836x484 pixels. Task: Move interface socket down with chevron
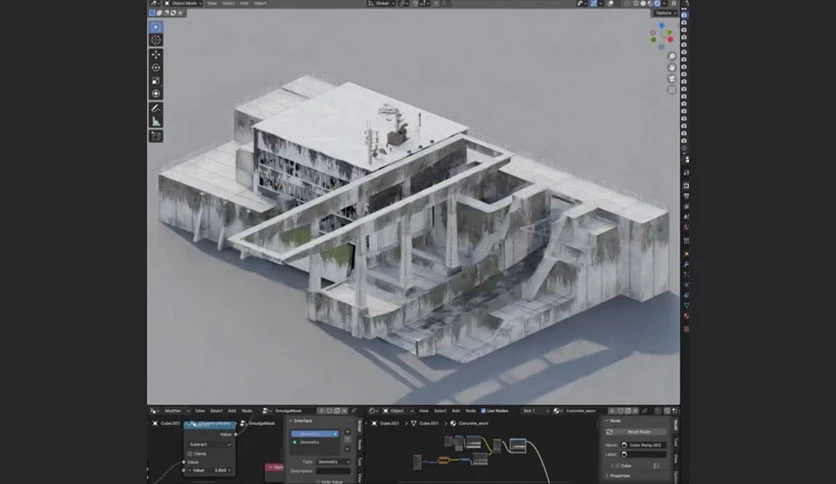348,449
